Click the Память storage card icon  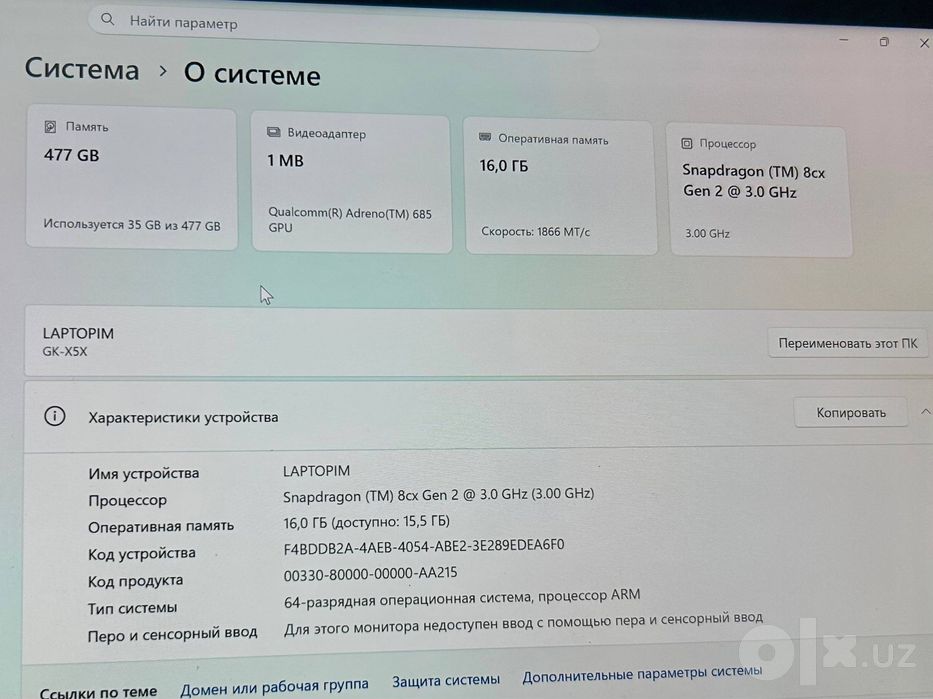coord(51,126)
